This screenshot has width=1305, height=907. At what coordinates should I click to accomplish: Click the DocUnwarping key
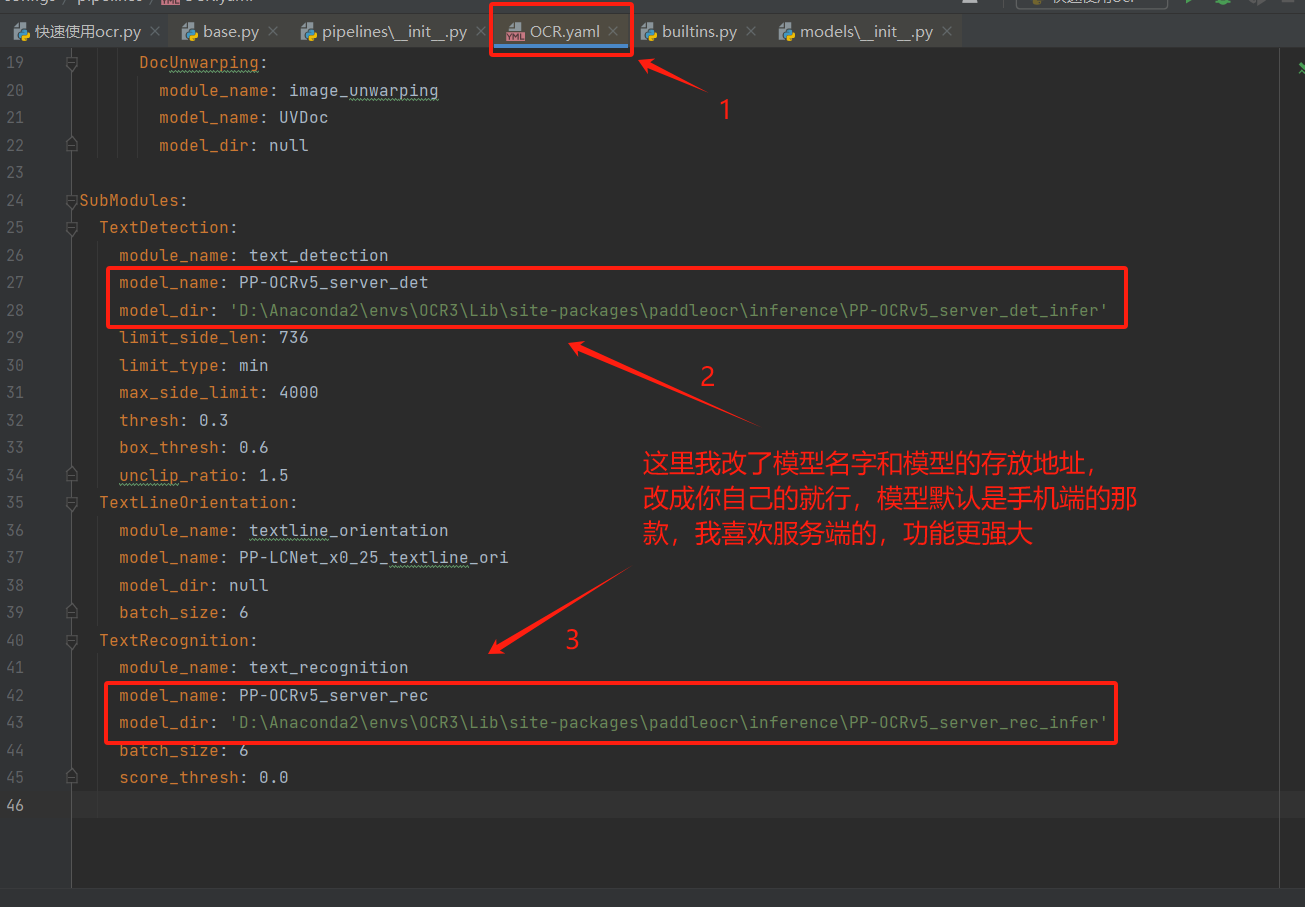[x=199, y=63]
